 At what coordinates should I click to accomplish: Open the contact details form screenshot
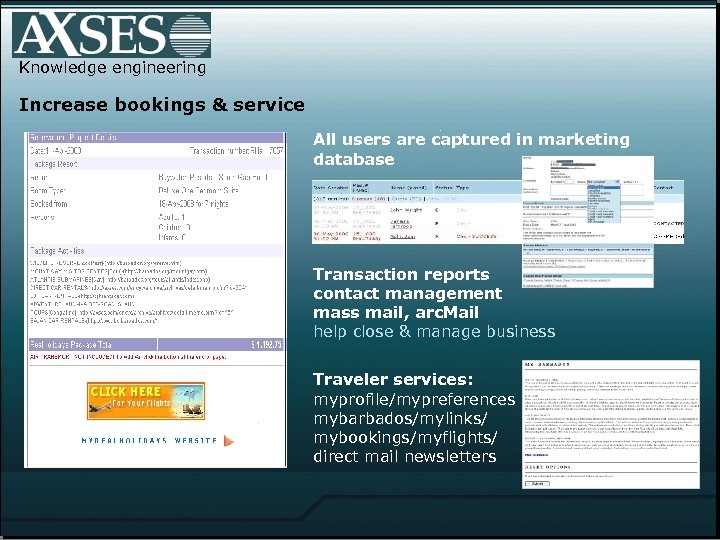588,222
